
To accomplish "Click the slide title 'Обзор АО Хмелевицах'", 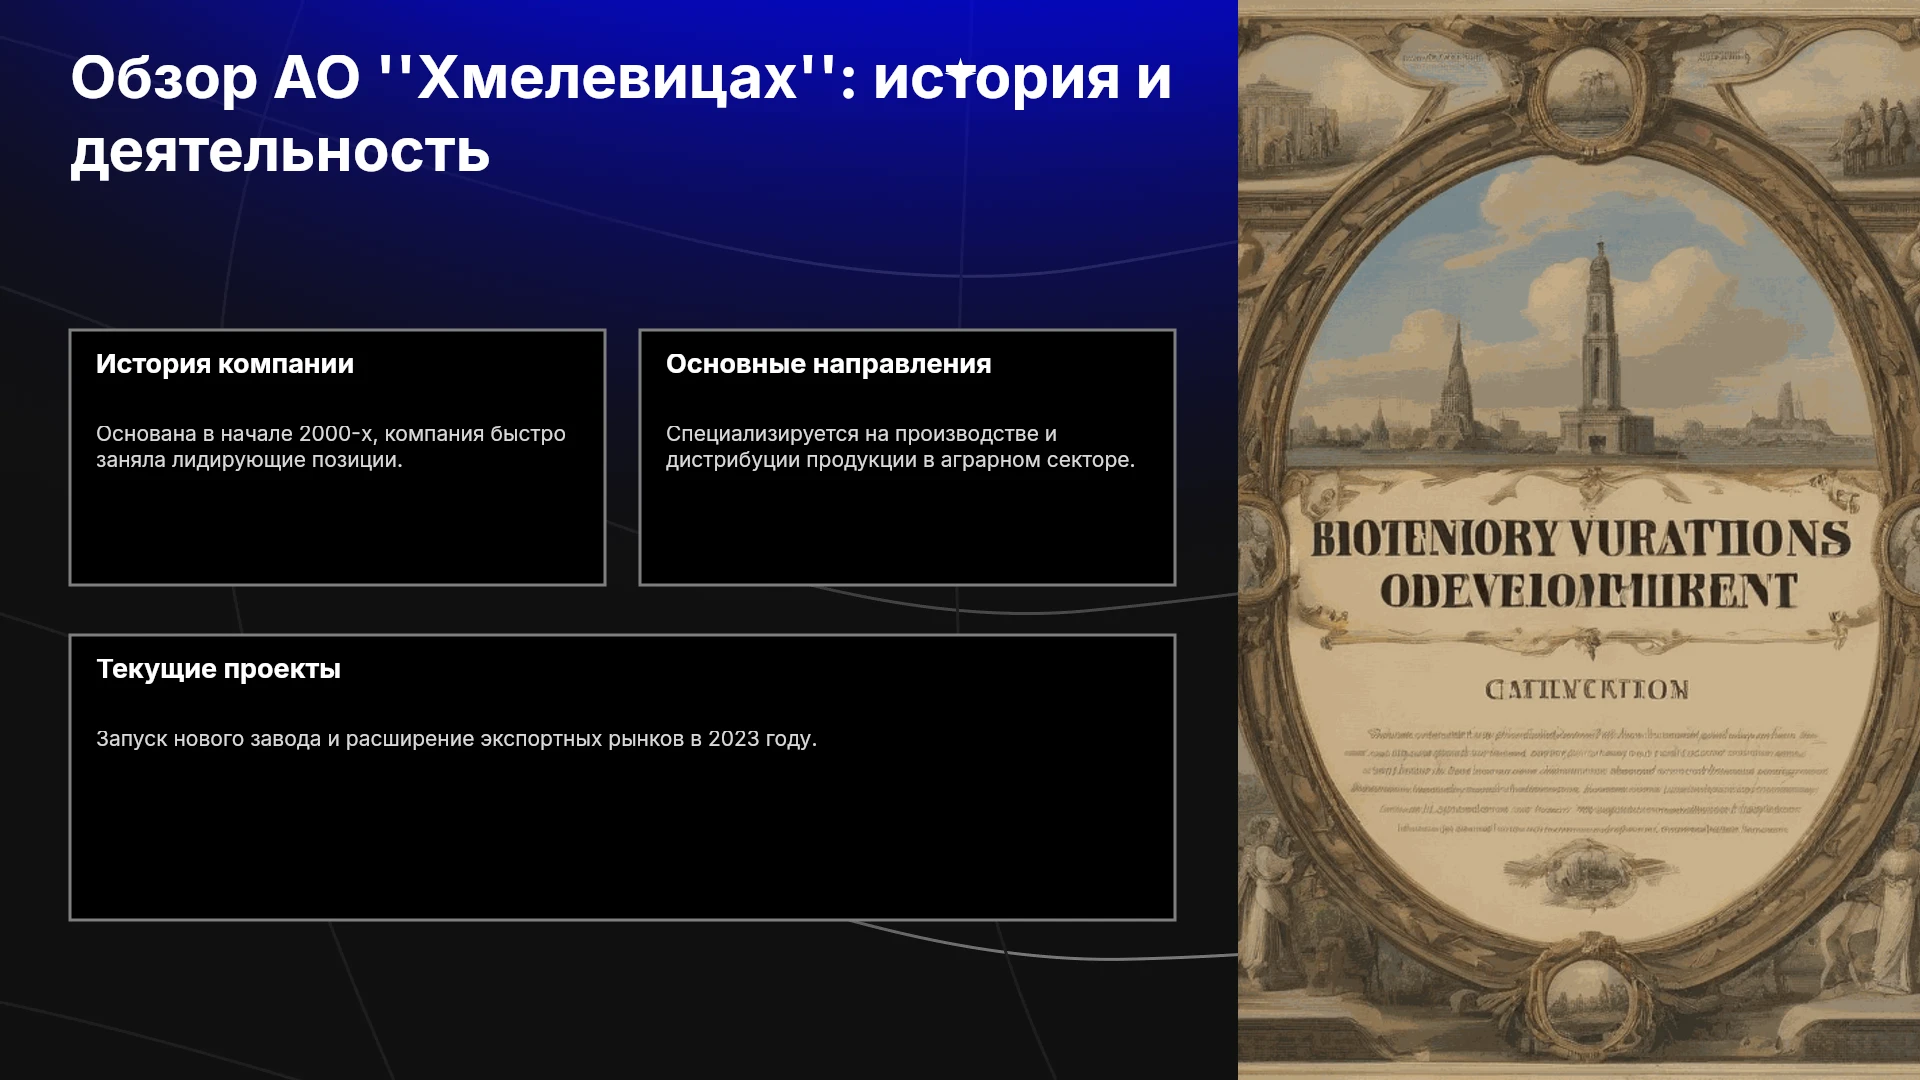I will pos(620,114).
